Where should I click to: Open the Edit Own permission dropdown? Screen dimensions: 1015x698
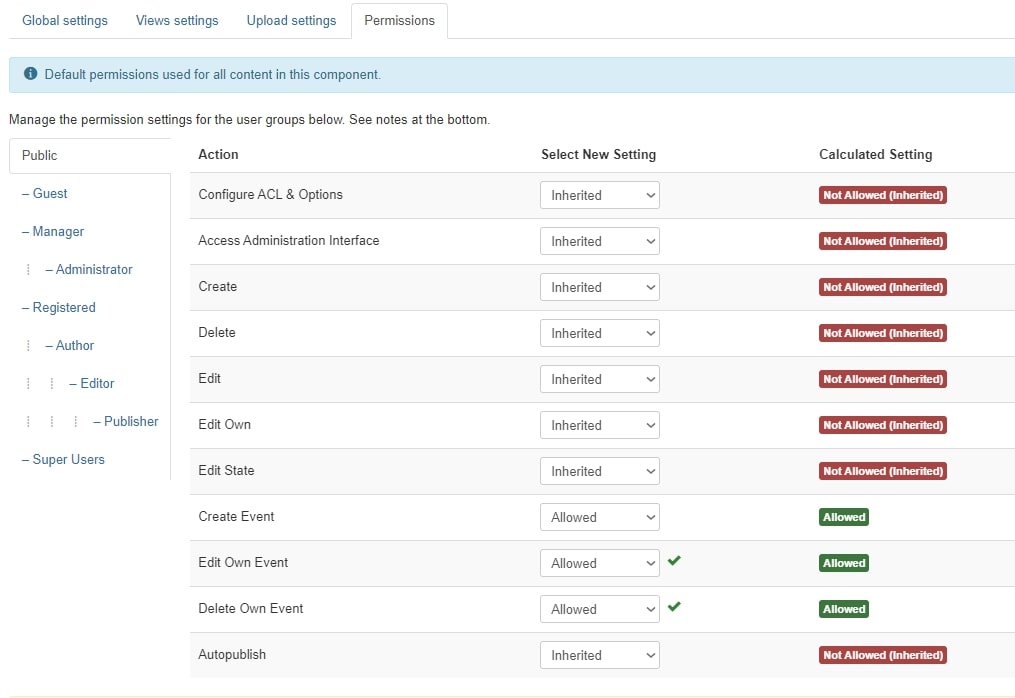click(x=599, y=425)
